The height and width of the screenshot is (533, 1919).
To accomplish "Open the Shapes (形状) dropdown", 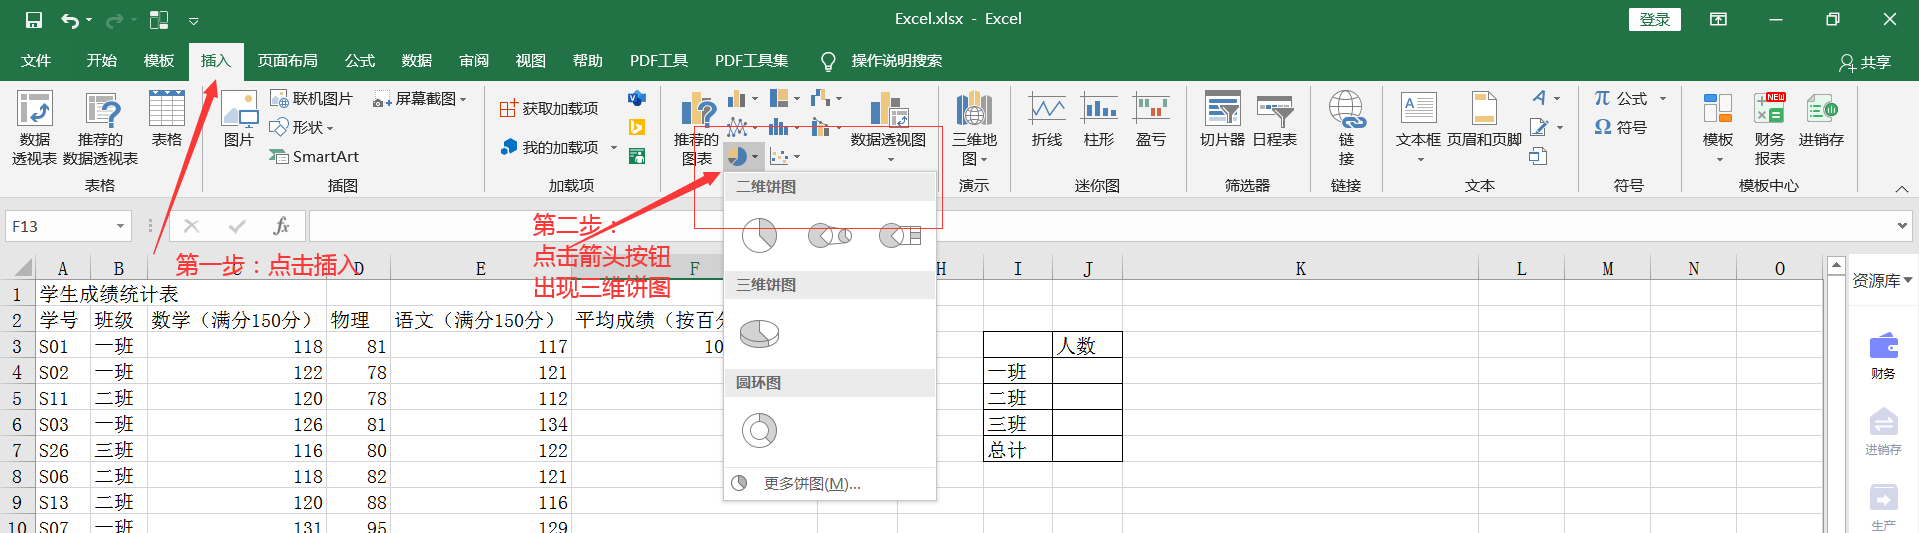I will point(302,127).
